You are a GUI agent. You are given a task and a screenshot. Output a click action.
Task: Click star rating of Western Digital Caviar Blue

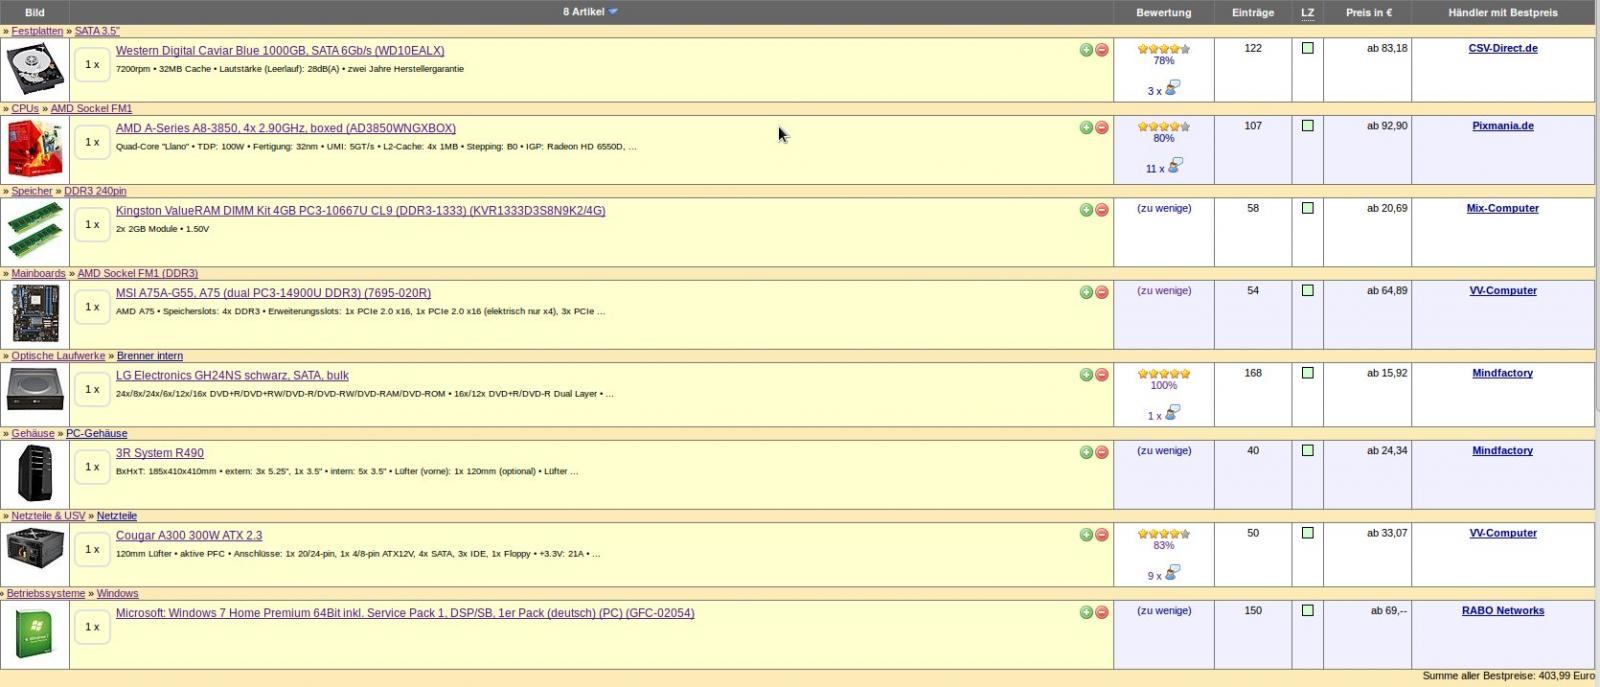point(1164,48)
